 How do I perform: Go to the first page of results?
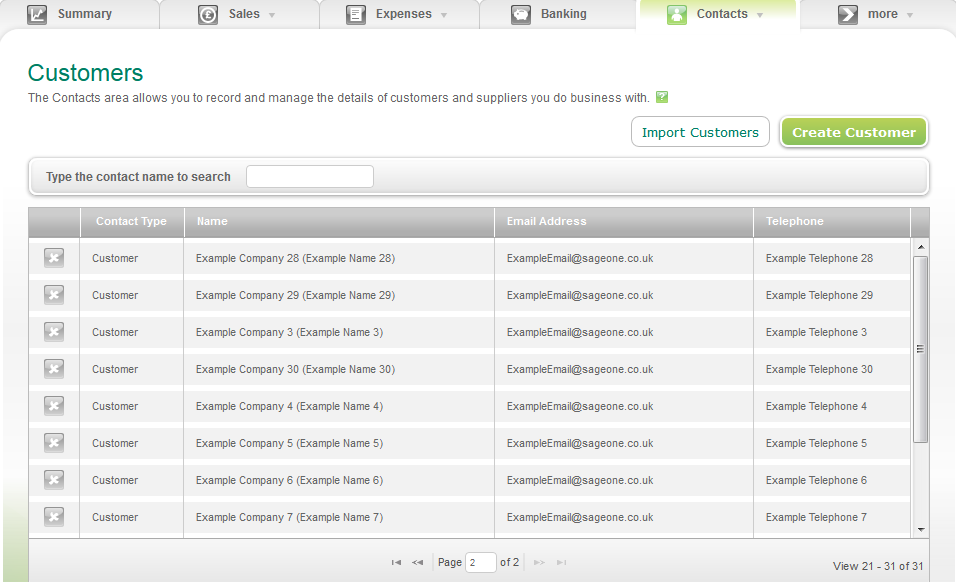[x=396, y=562]
